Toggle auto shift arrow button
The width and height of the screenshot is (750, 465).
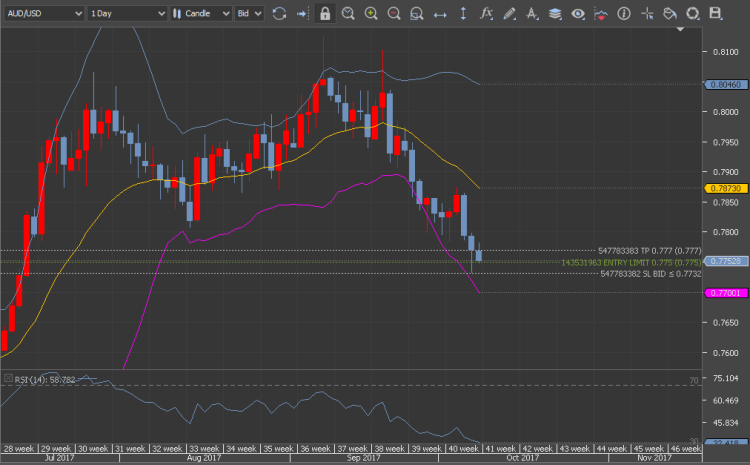tap(301, 14)
